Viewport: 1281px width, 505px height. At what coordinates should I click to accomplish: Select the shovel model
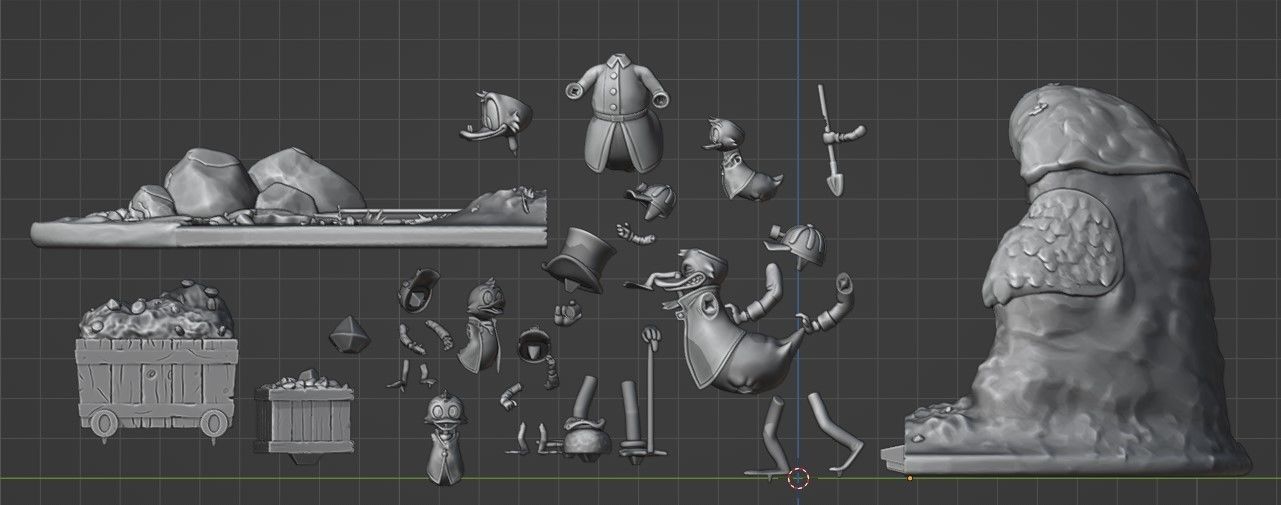pyautogui.click(x=835, y=140)
